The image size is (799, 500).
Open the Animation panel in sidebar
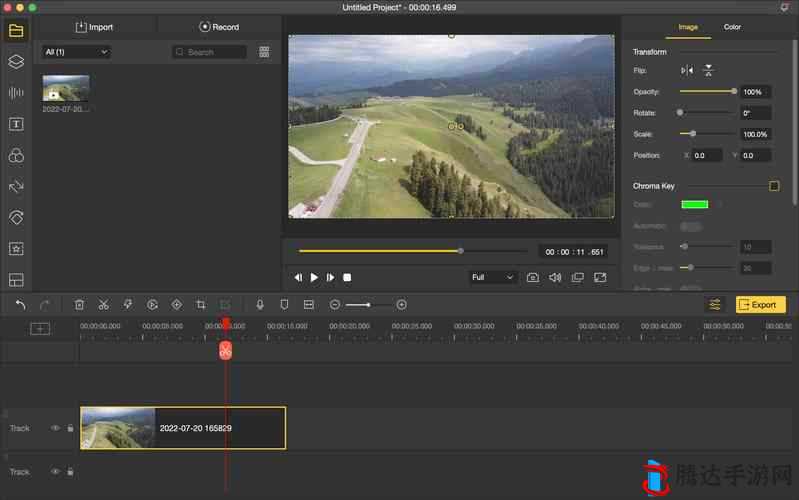[16, 218]
